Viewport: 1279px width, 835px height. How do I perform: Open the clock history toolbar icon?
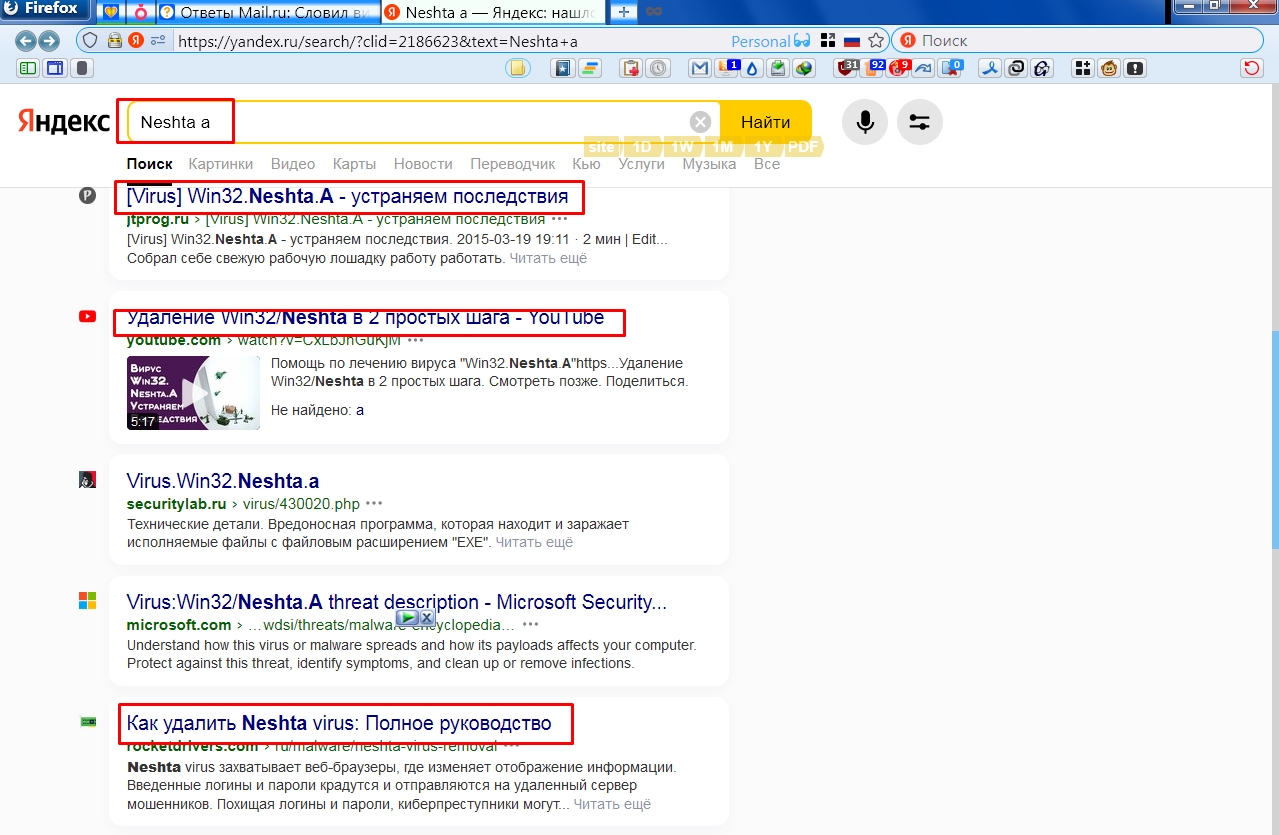[658, 68]
